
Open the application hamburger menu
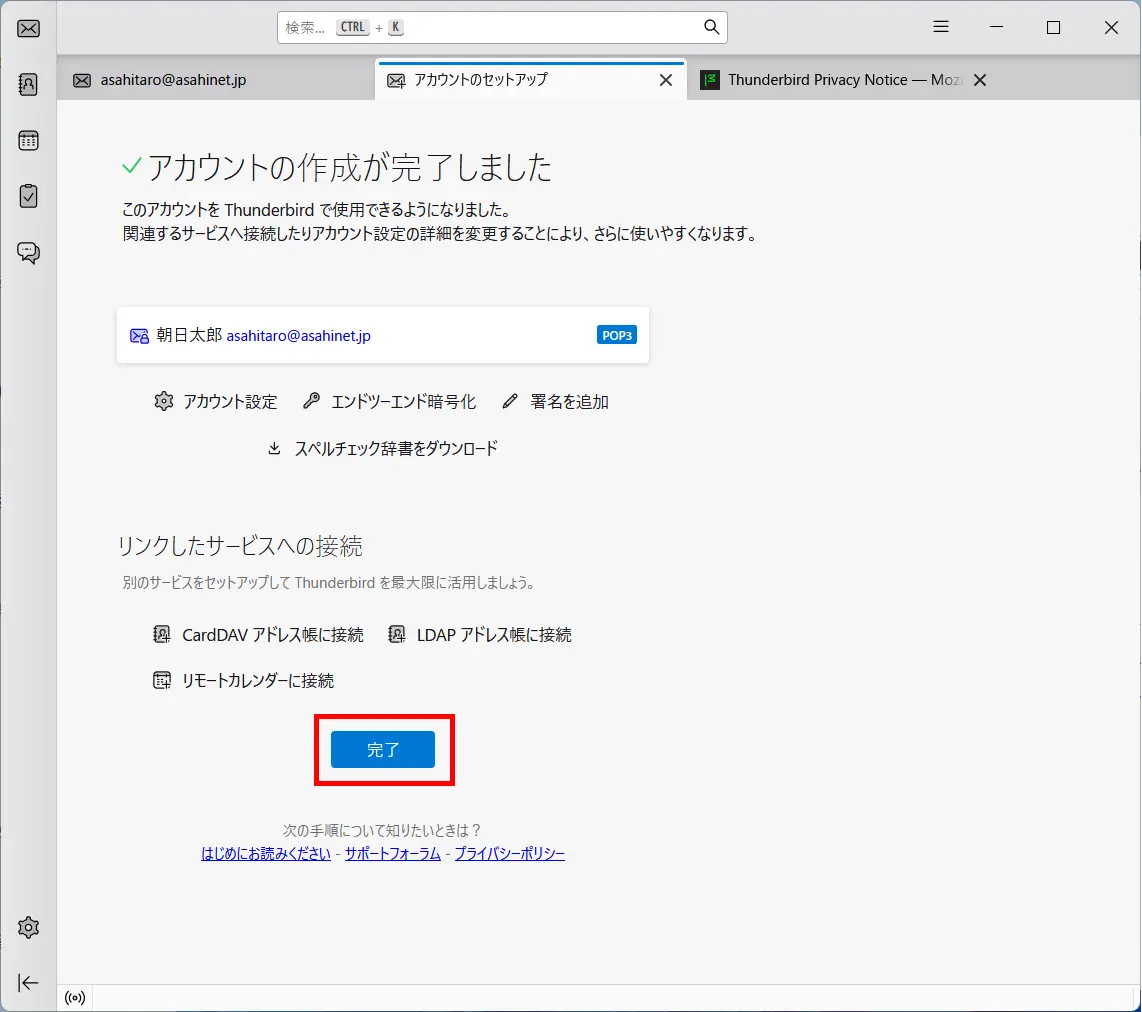click(x=940, y=27)
